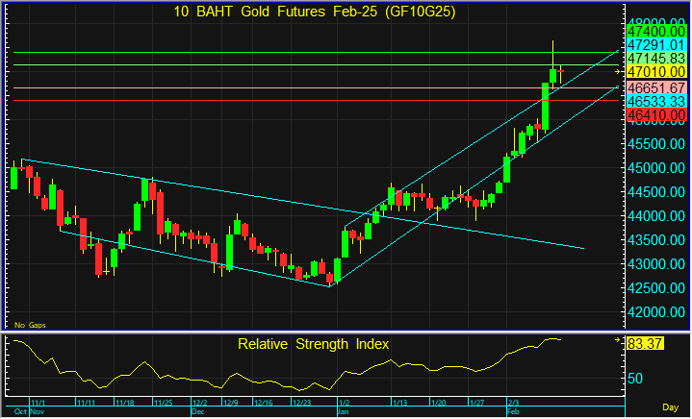692x419 pixels.
Task: Click the No Gaps label
Action: pos(30,325)
